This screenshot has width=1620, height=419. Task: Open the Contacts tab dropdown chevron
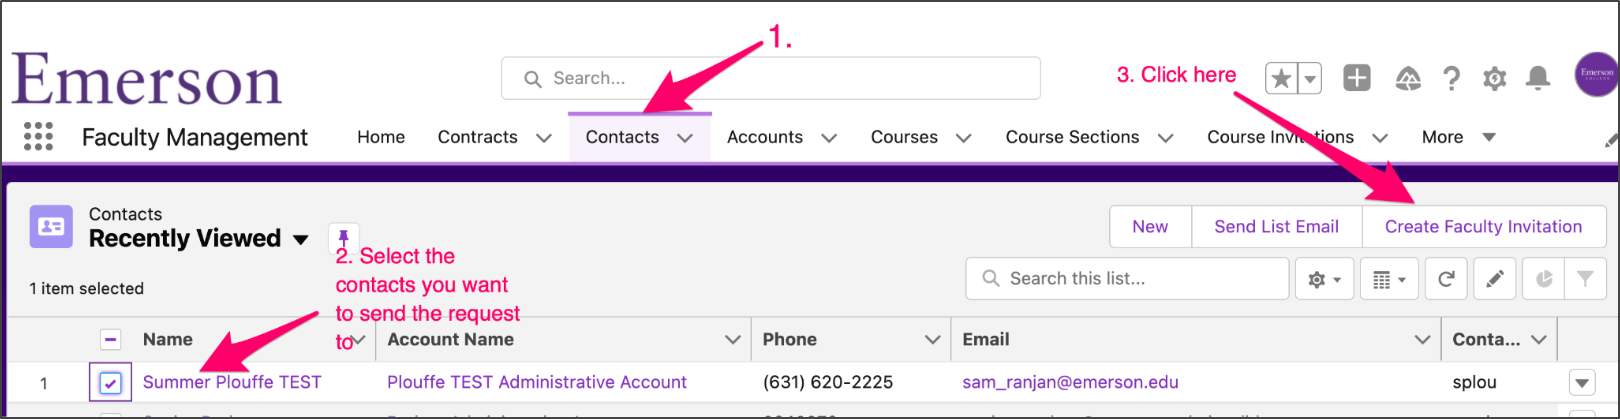coord(685,138)
